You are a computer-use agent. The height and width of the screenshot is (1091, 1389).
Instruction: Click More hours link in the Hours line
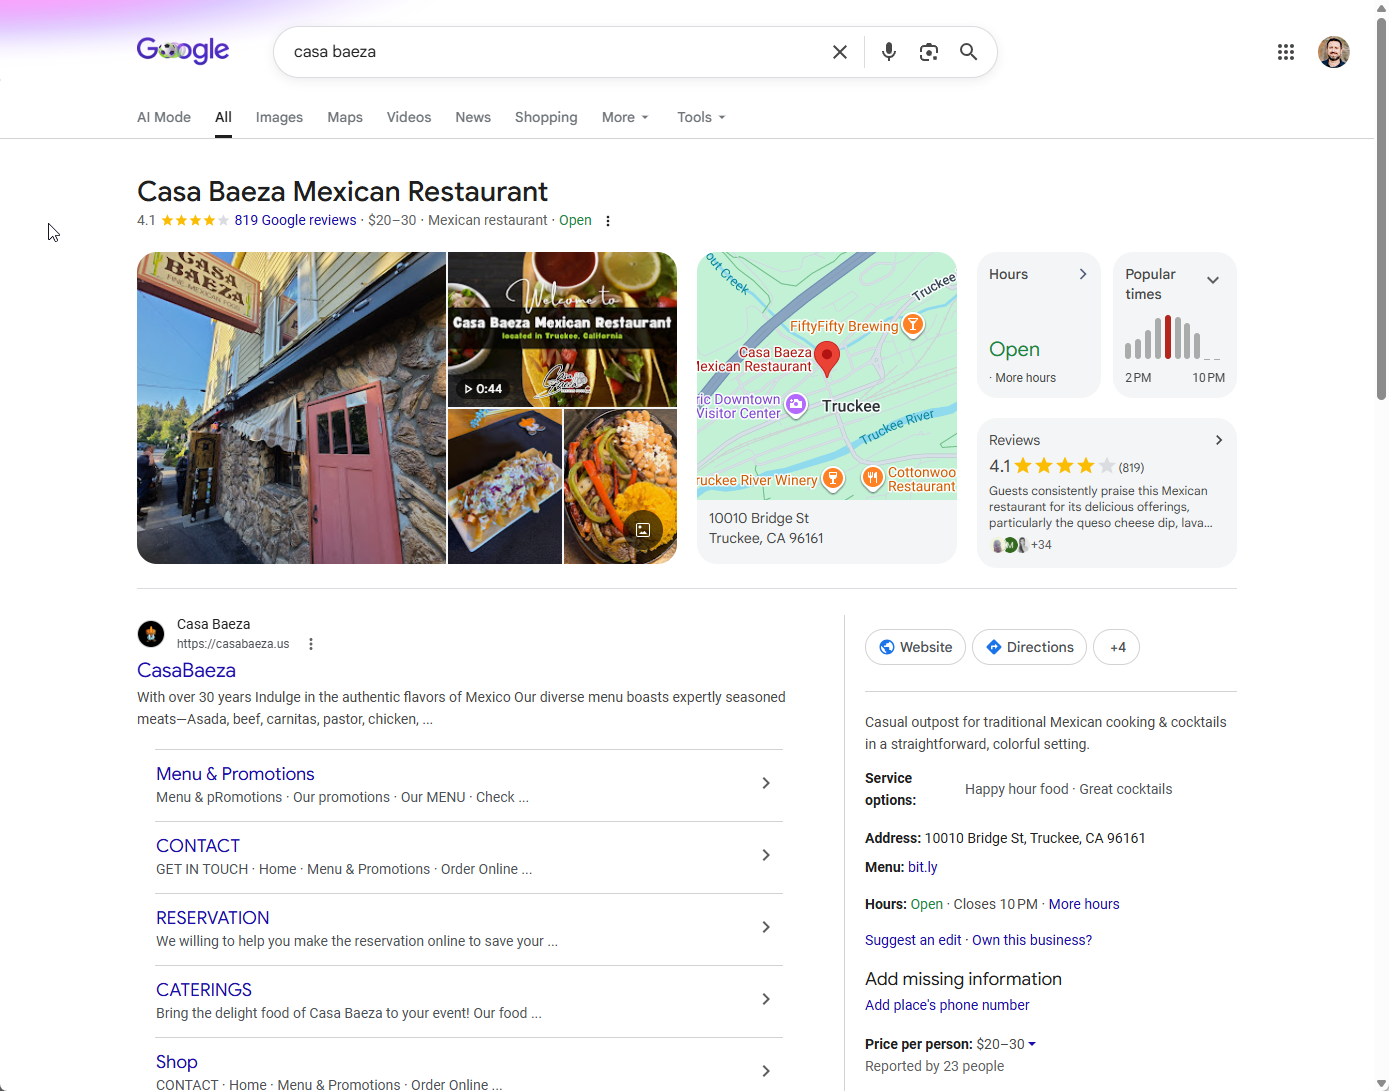coord(1084,904)
